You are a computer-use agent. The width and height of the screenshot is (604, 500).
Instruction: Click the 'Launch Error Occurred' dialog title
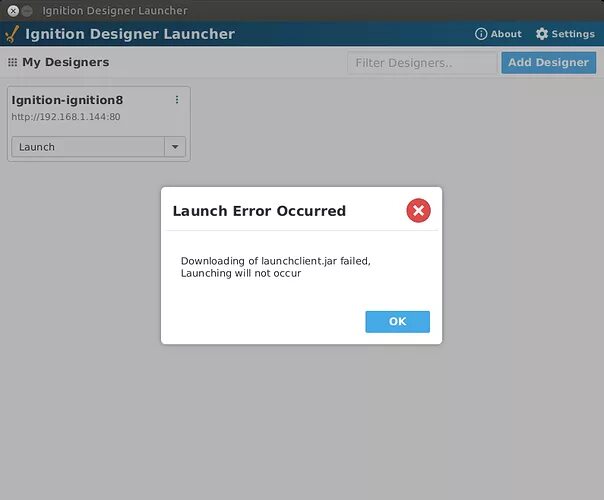pos(259,211)
